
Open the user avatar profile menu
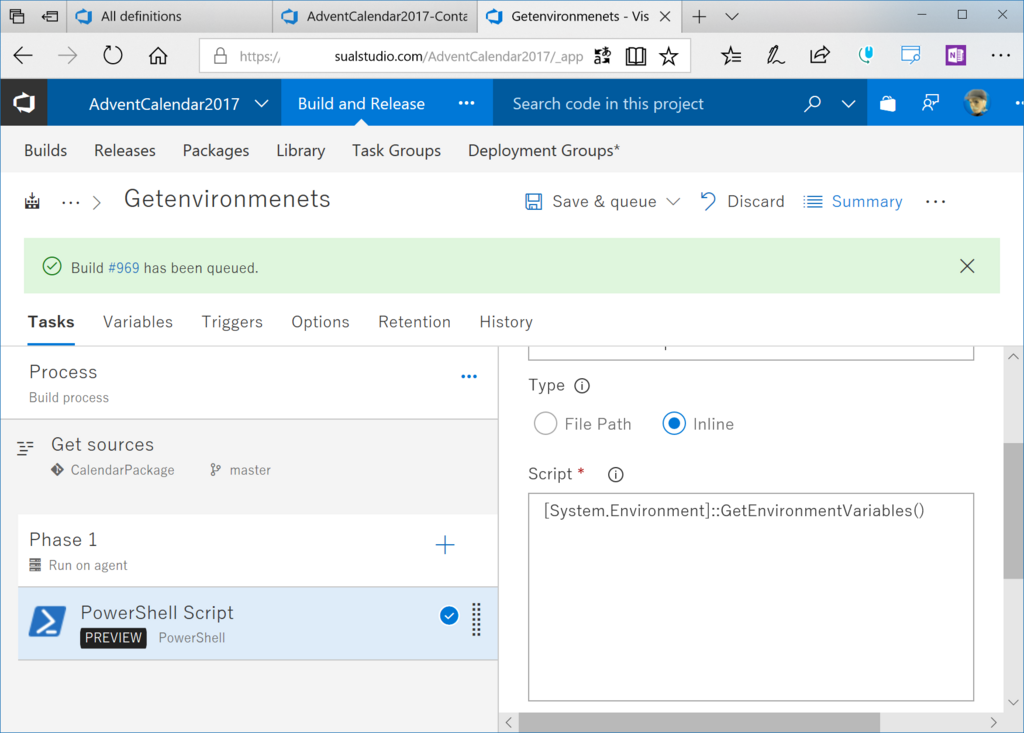(x=976, y=103)
